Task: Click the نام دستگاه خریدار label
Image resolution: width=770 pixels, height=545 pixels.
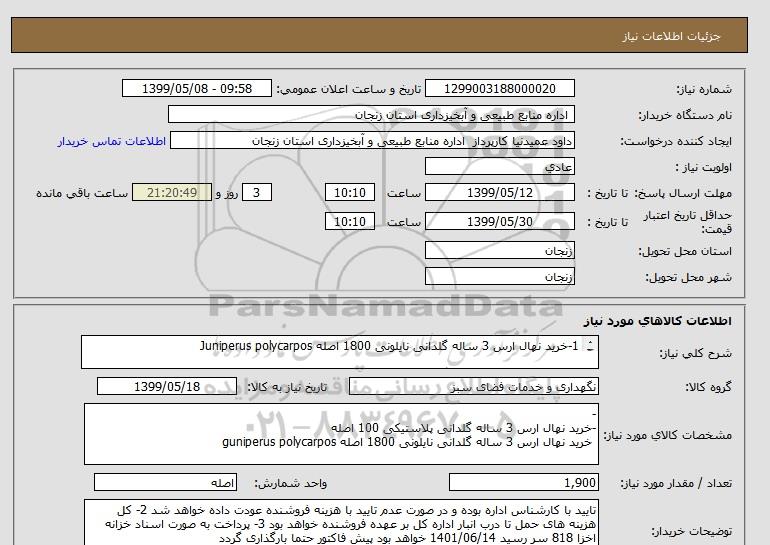Action: point(685,115)
